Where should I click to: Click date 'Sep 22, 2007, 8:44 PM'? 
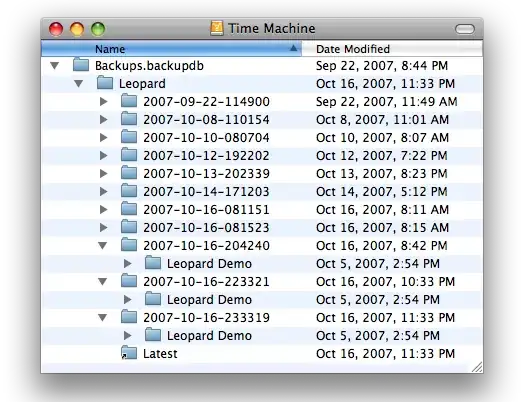click(382, 66)
